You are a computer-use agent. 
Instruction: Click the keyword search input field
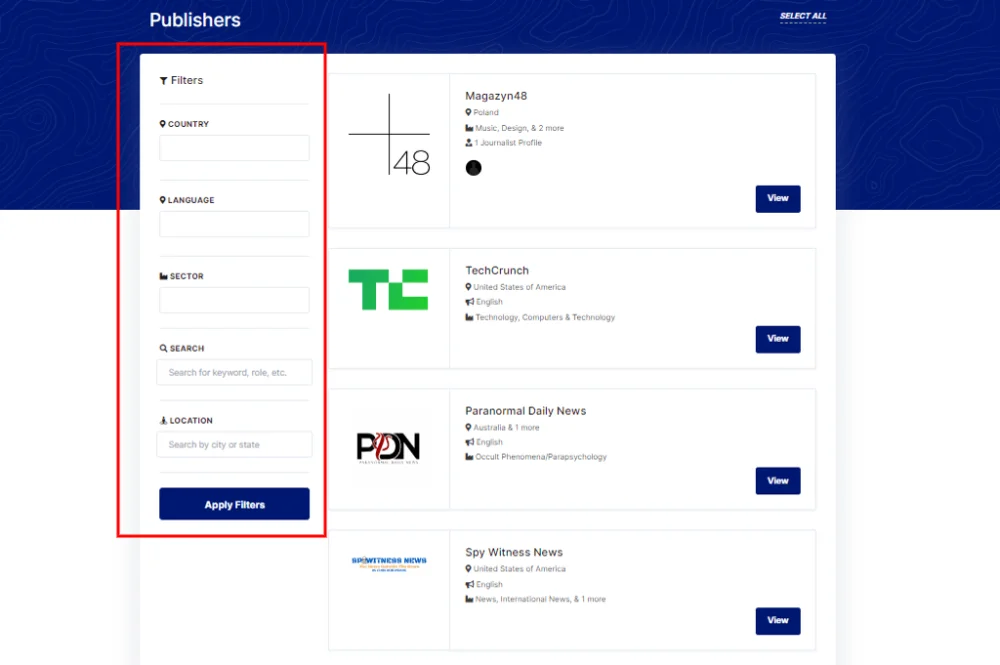[234, 373]
